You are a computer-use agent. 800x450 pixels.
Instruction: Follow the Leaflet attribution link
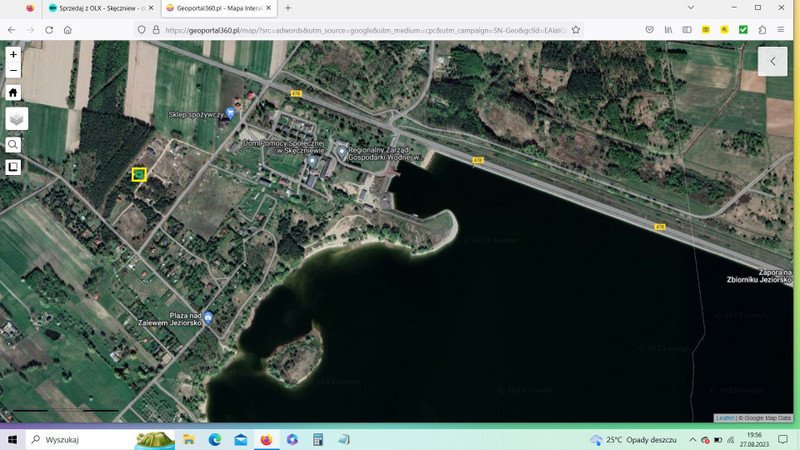(x=724, y=418)
